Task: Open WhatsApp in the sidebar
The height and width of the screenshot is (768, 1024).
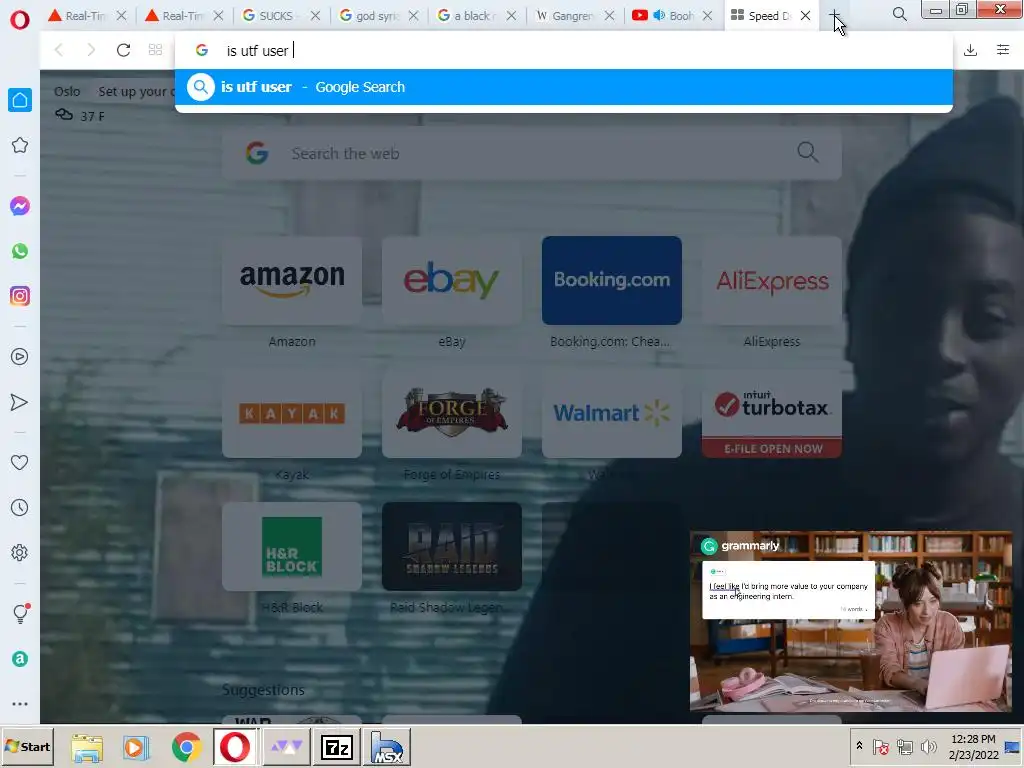Action: click(20, 251)
